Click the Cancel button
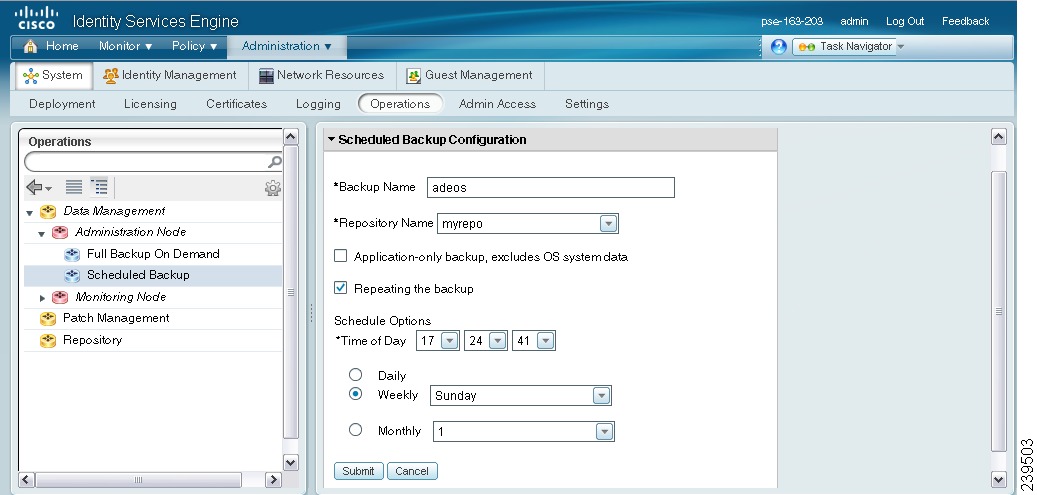The height and width of the screenshot is (495, 1037). (412, 471)
